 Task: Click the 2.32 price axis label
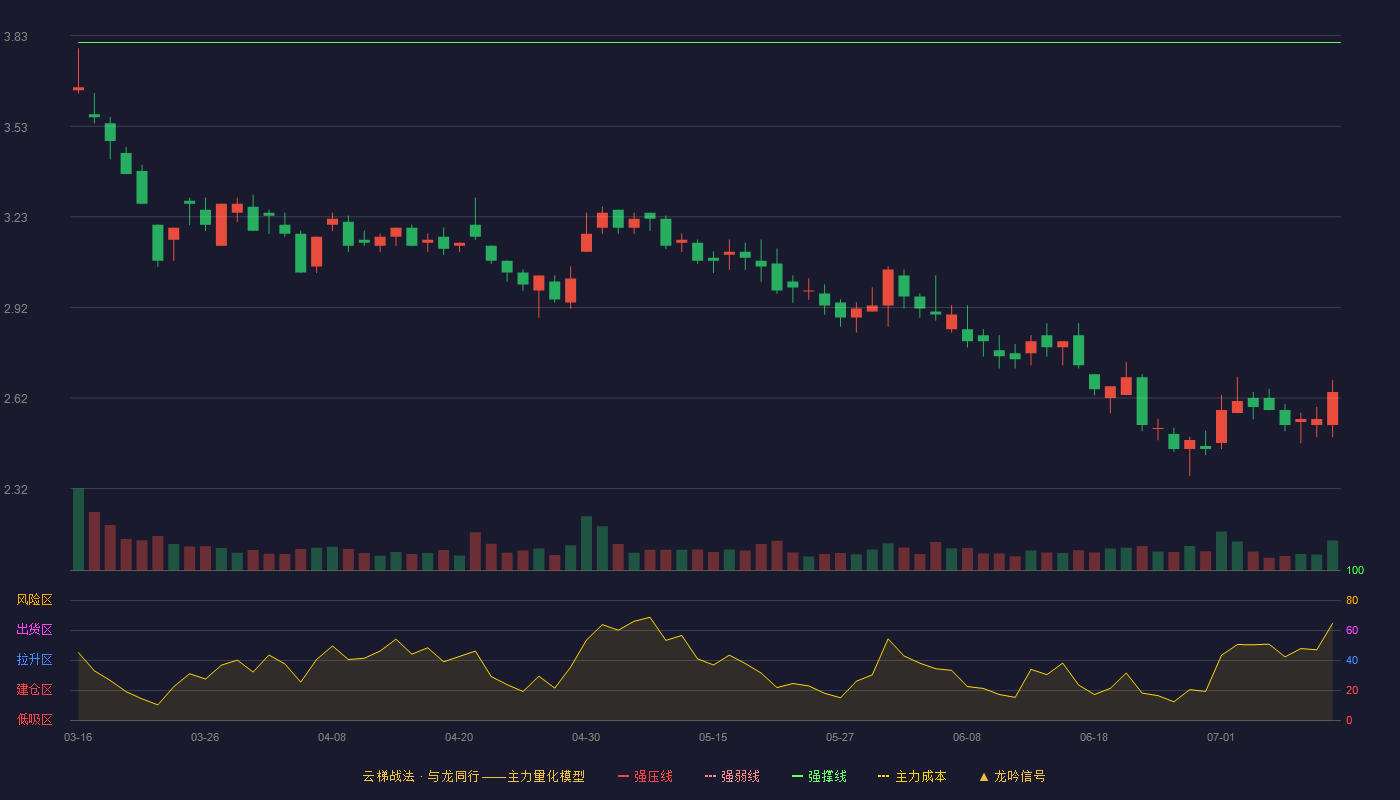point(15,490)
